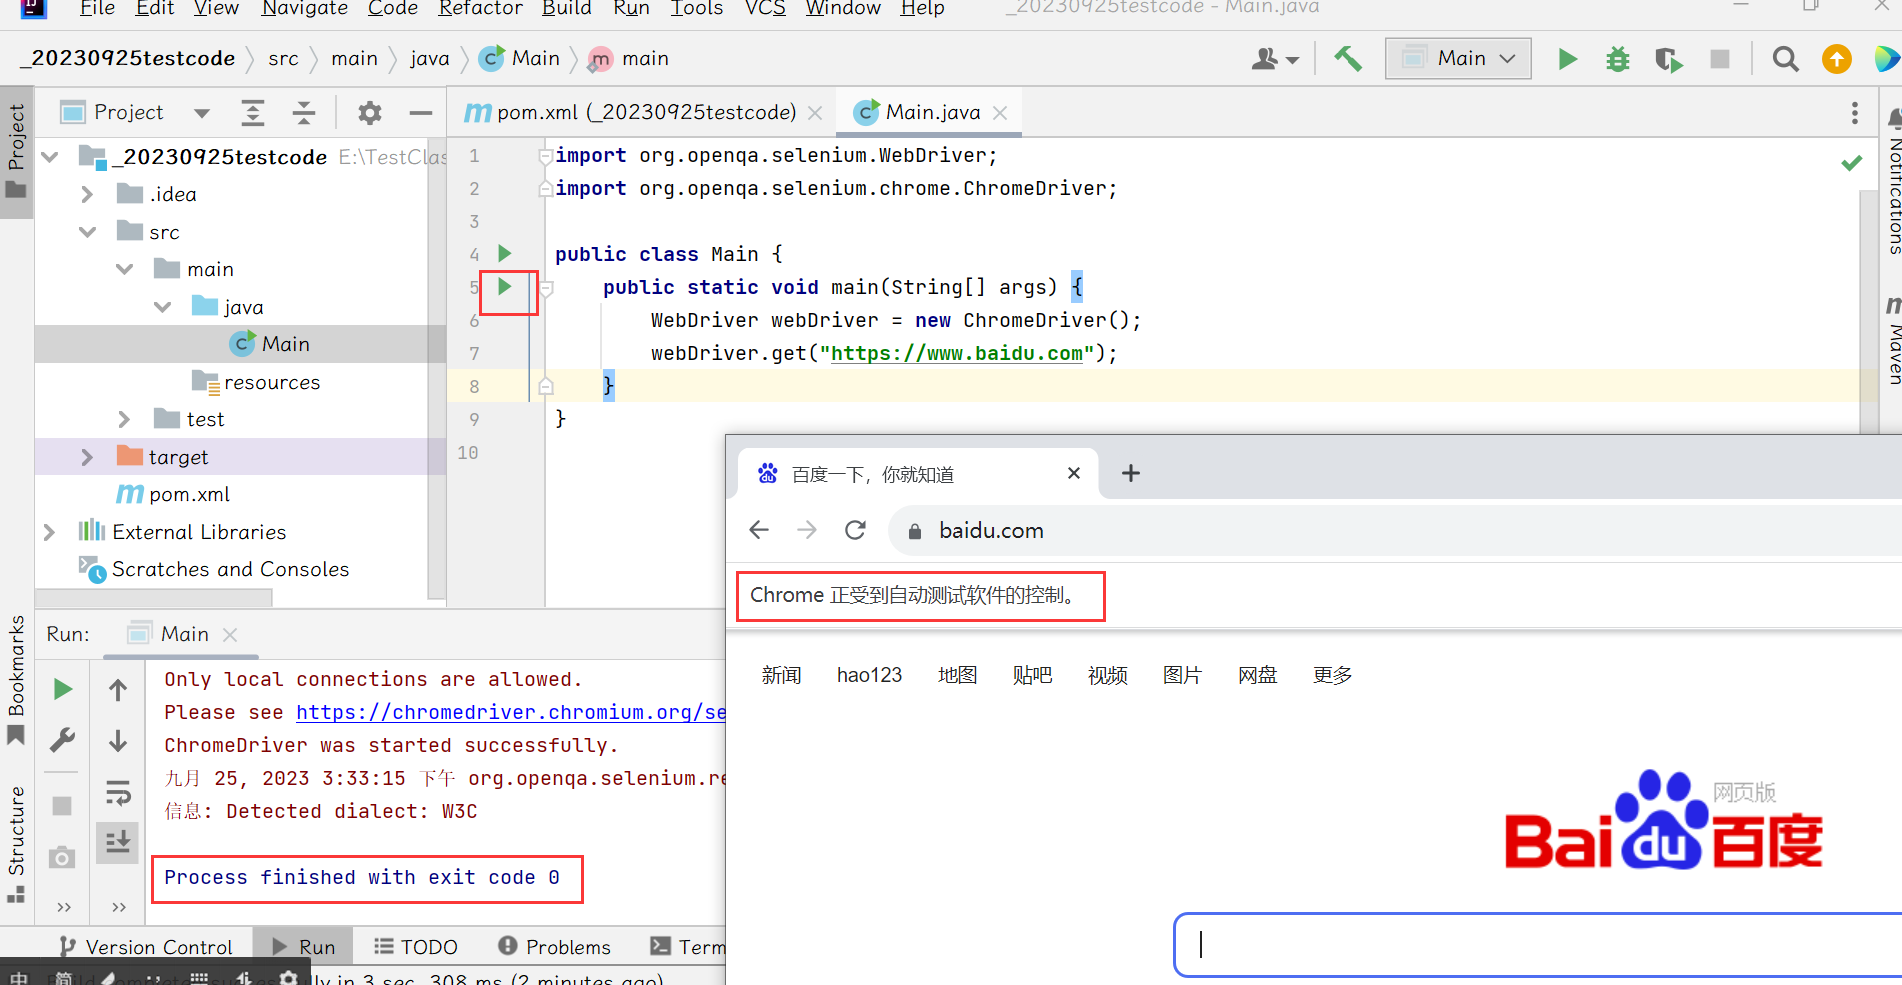1902x985 pixels.
Task: Hide the Project tool window
Action: click(421, 113)
